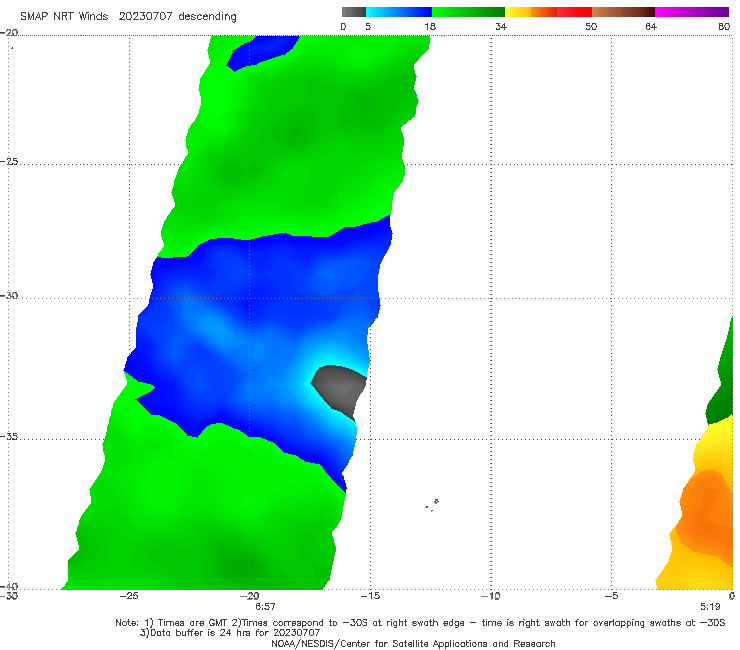Click the '18' label under the color bar
Viewport: 740px width, 650px height.
[430, 26]
